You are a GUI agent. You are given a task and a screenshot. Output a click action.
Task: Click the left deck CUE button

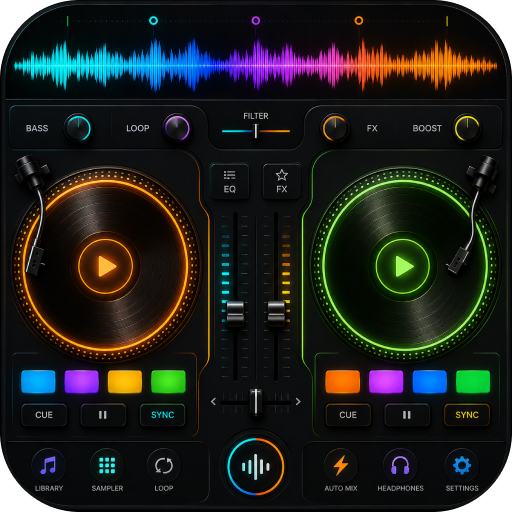pos(44,415)
